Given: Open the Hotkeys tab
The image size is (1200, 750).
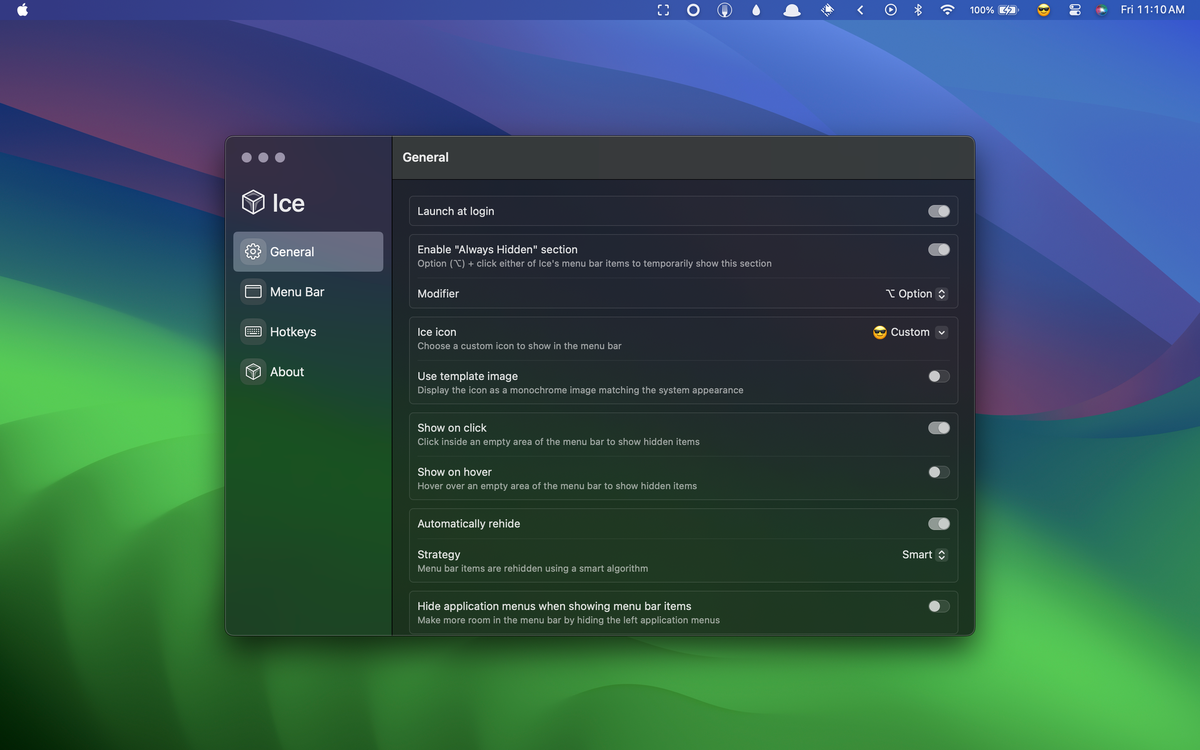Looking at the screenshot, I should click(308, 332).
